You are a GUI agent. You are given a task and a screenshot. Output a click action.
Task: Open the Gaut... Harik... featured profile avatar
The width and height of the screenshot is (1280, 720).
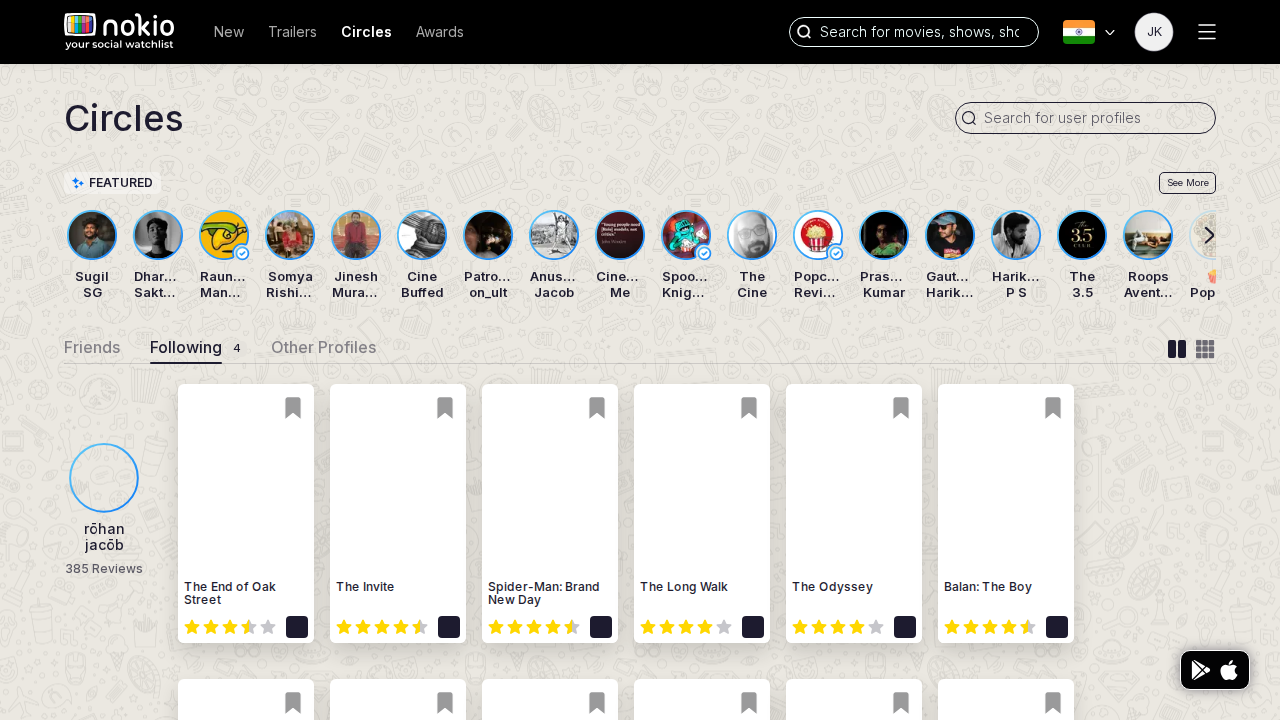950,235
